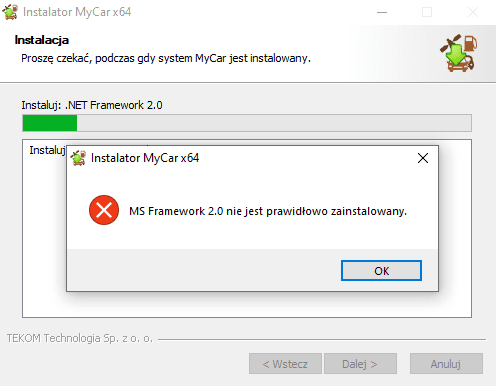Click the MyCar icon in main title bar
This screenshot has width=496, height=386.
10,12
